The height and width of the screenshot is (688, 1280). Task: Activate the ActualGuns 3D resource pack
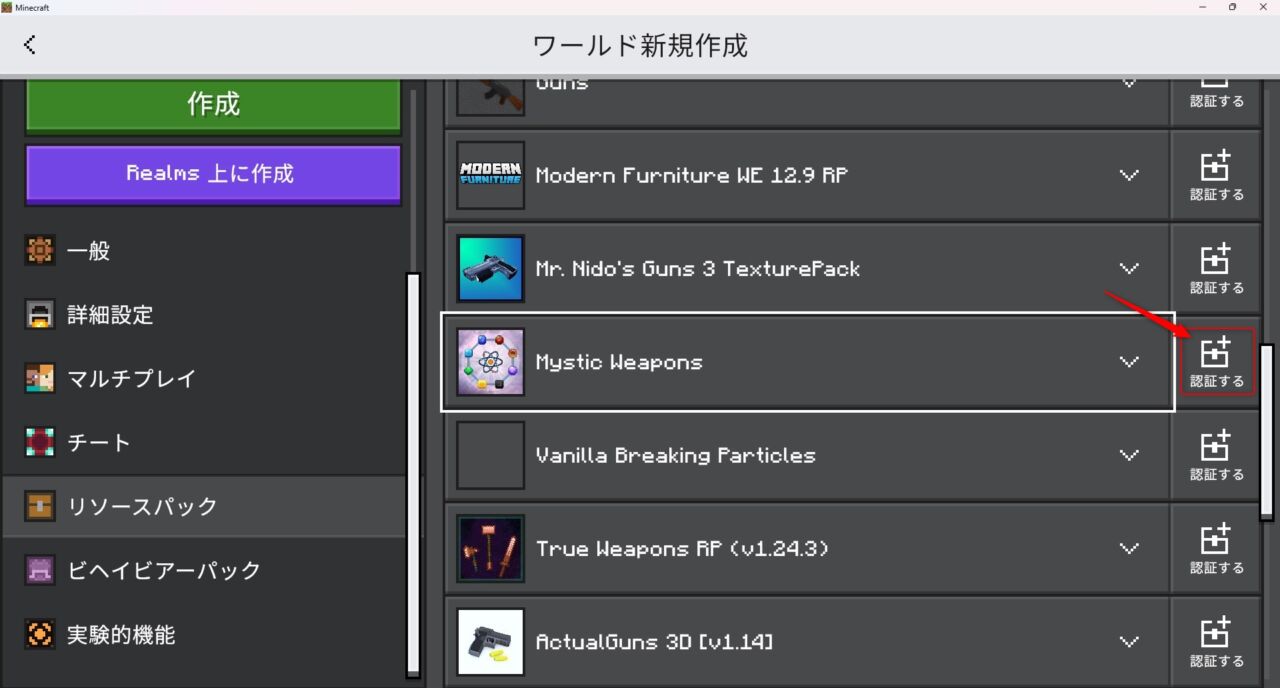coord(1216,640)
